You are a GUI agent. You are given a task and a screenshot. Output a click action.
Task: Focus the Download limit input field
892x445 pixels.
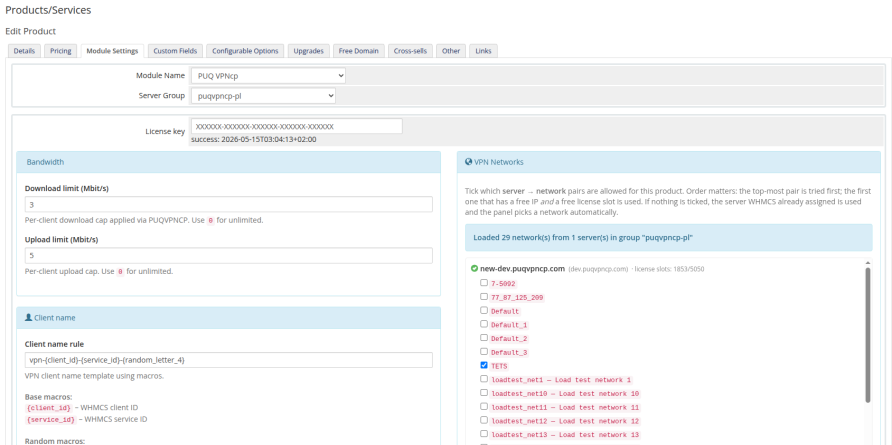[x=229, y=204]
